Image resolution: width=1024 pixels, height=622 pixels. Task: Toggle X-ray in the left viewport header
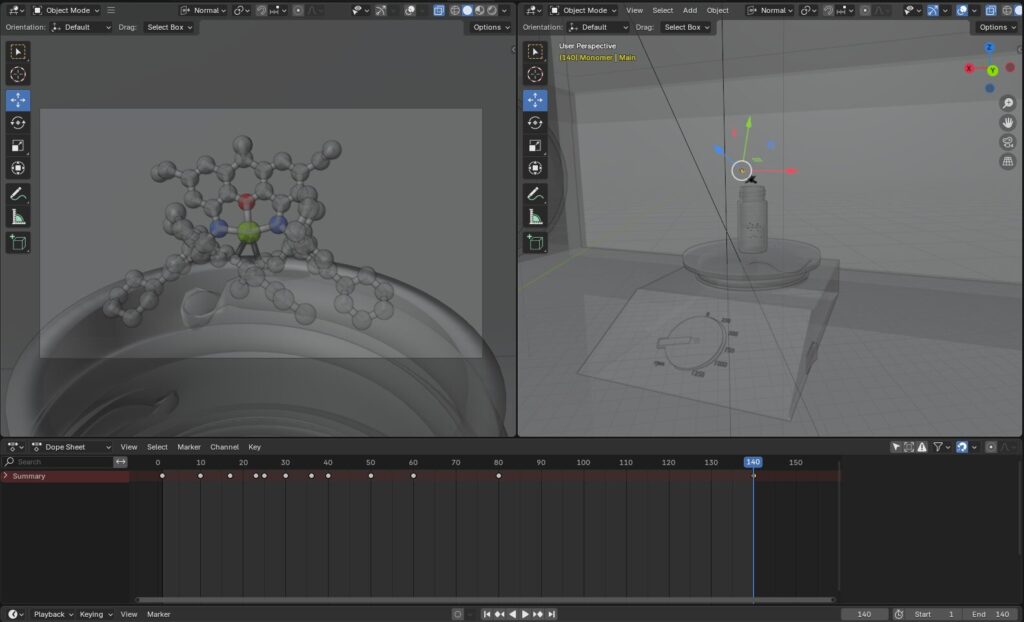point(439,10)
